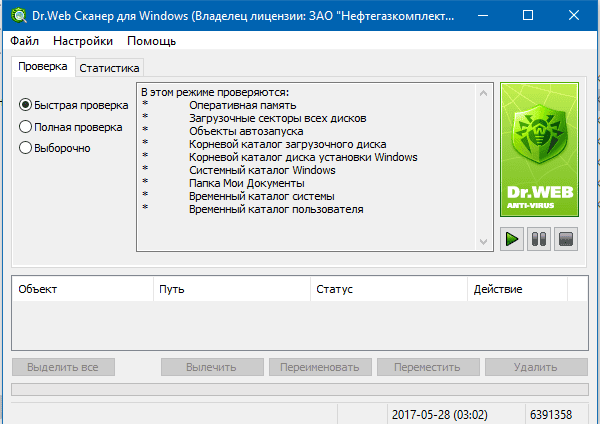Switch to the Статистика tab
600x424 pixels.
point(109,68)
